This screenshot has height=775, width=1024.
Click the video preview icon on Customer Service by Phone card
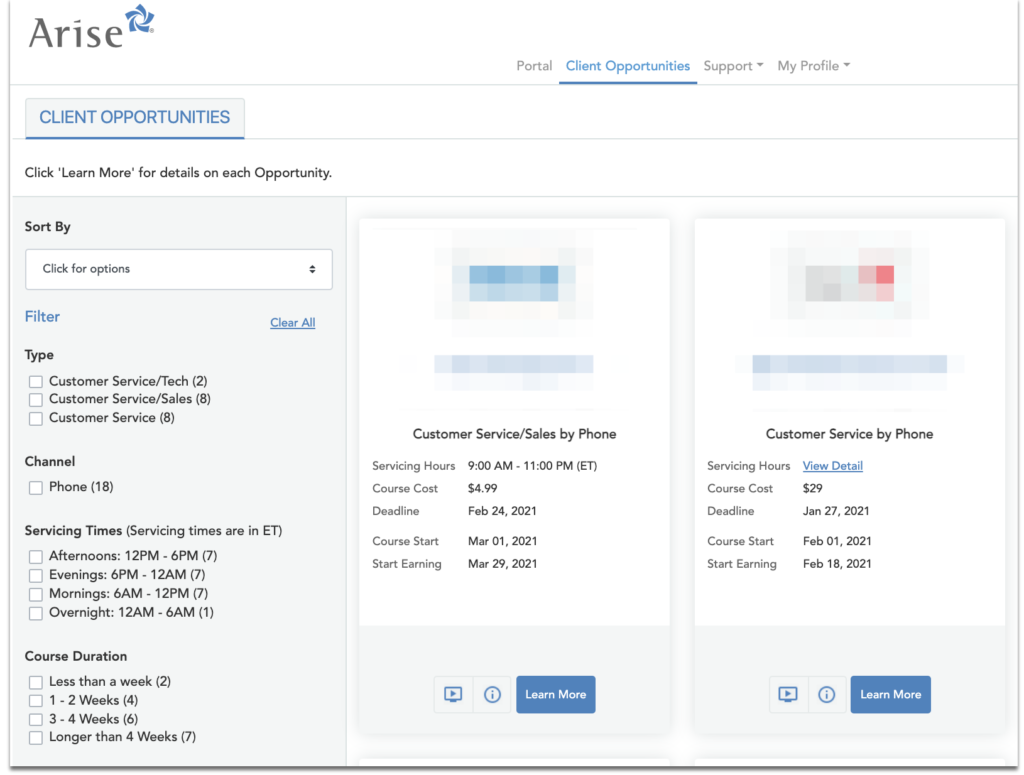click(x=787, y=694)
